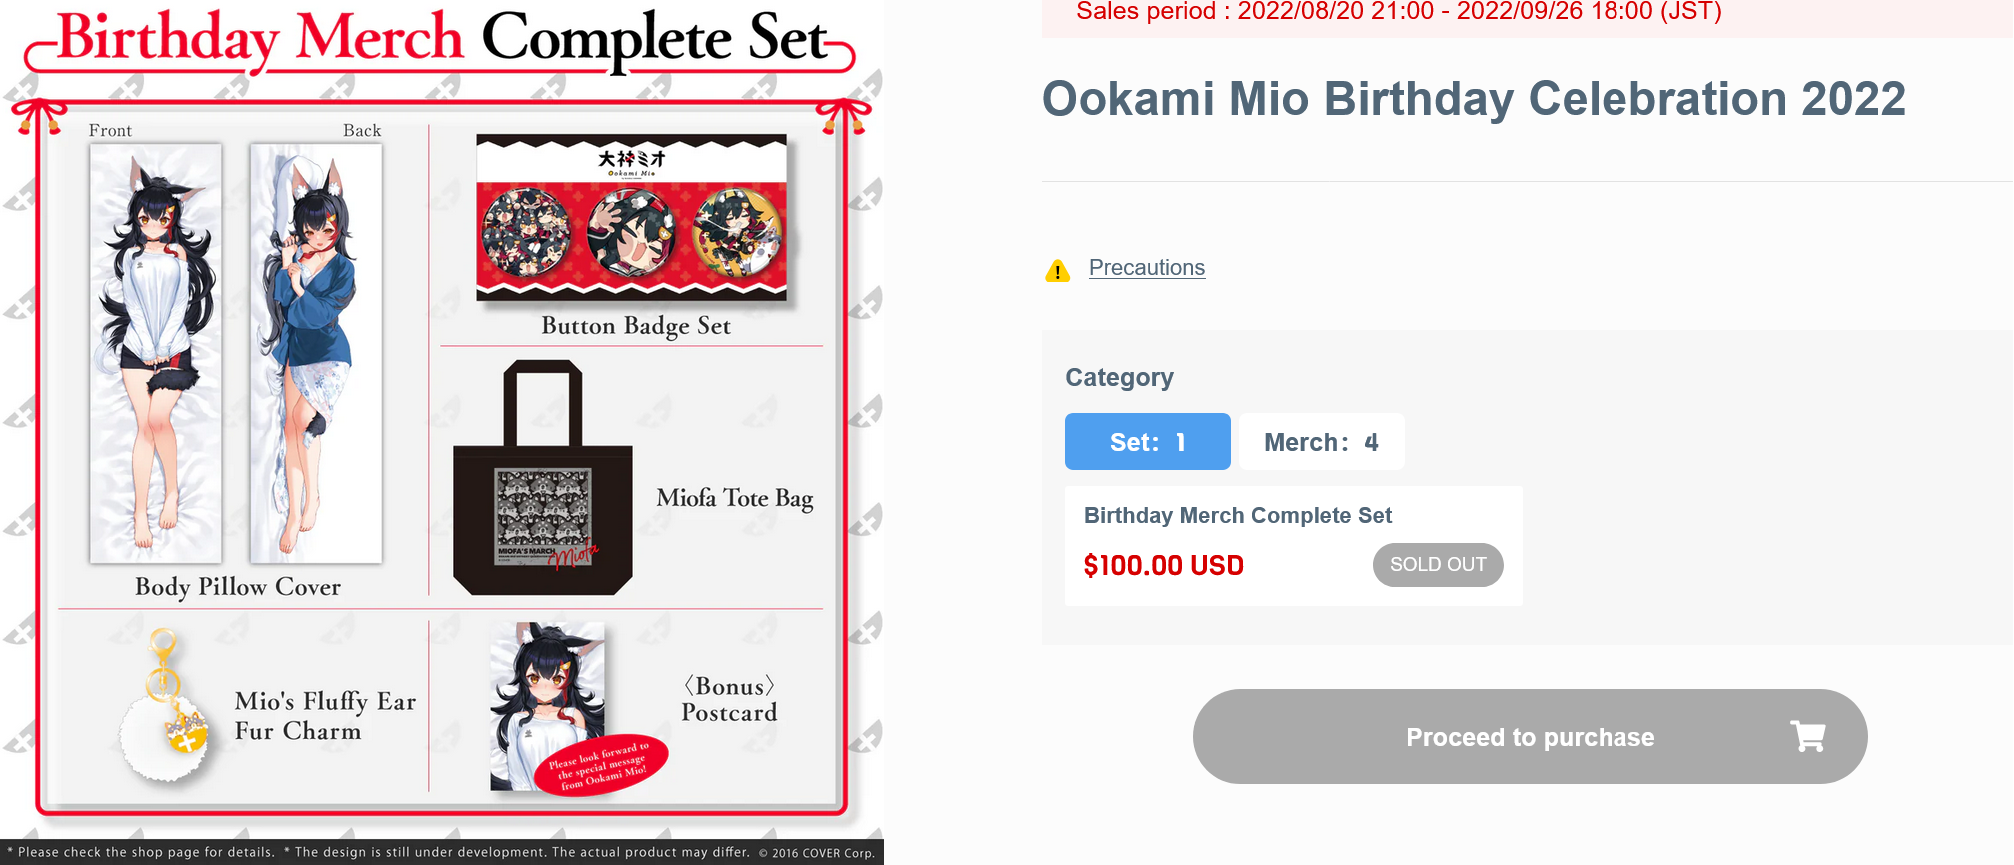2014x865 pixels.
Task: Switch to the "Merch: 4" category tab
Action: tap(1321, 442)
